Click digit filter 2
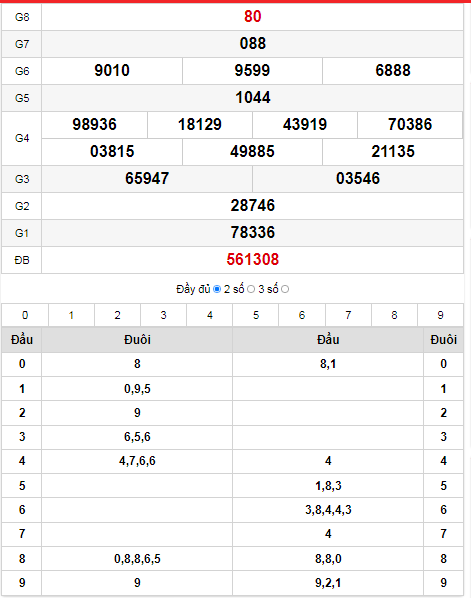The height and width of the screenshot is (598, 471). pos(117,315)
